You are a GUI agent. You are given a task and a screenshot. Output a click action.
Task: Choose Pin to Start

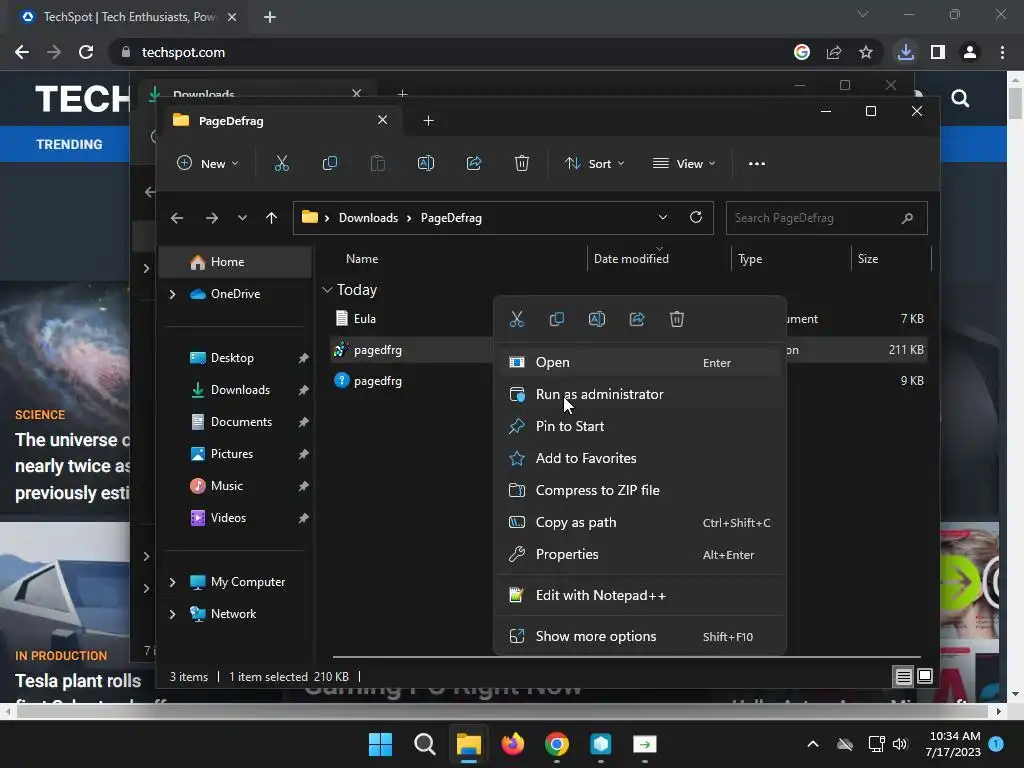(640, 426)
